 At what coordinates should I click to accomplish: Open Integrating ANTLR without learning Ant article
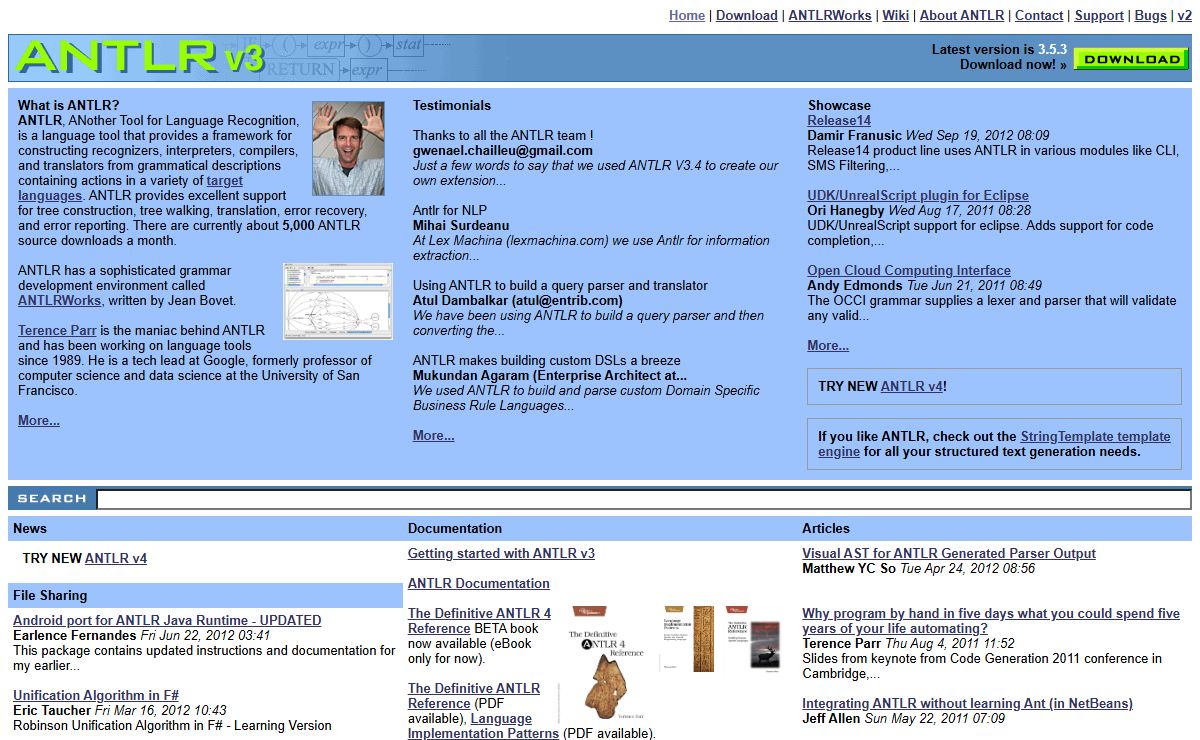pyautogui.click(x=967, y=703)
